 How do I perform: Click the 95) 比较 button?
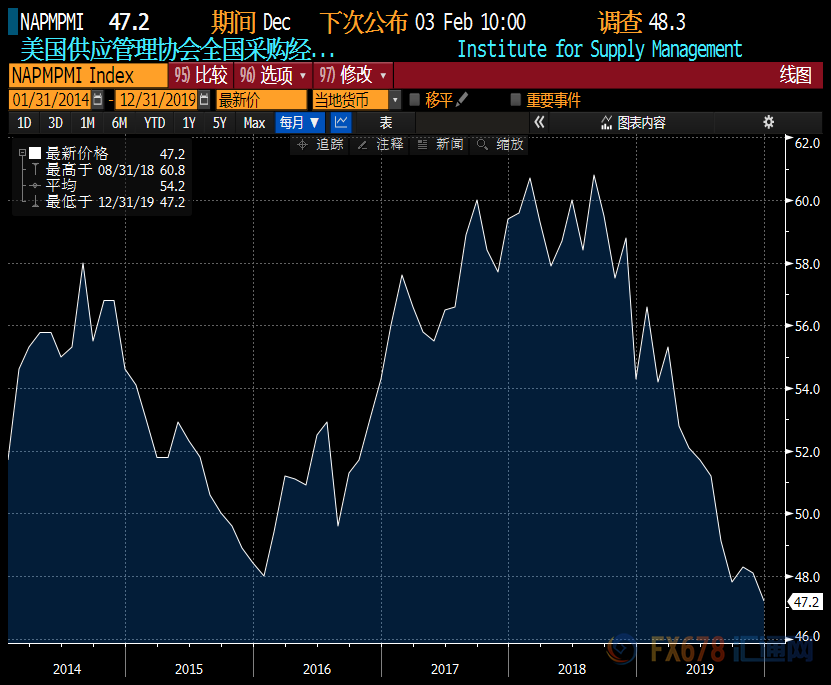200,75
